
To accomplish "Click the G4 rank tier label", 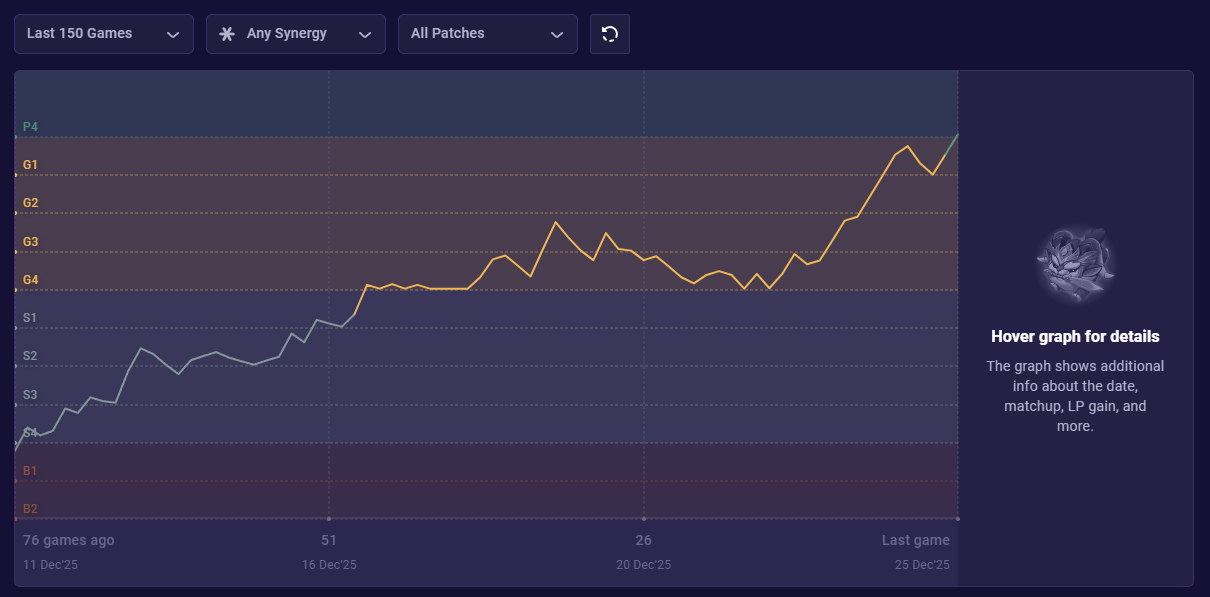I will coord(30,280).
